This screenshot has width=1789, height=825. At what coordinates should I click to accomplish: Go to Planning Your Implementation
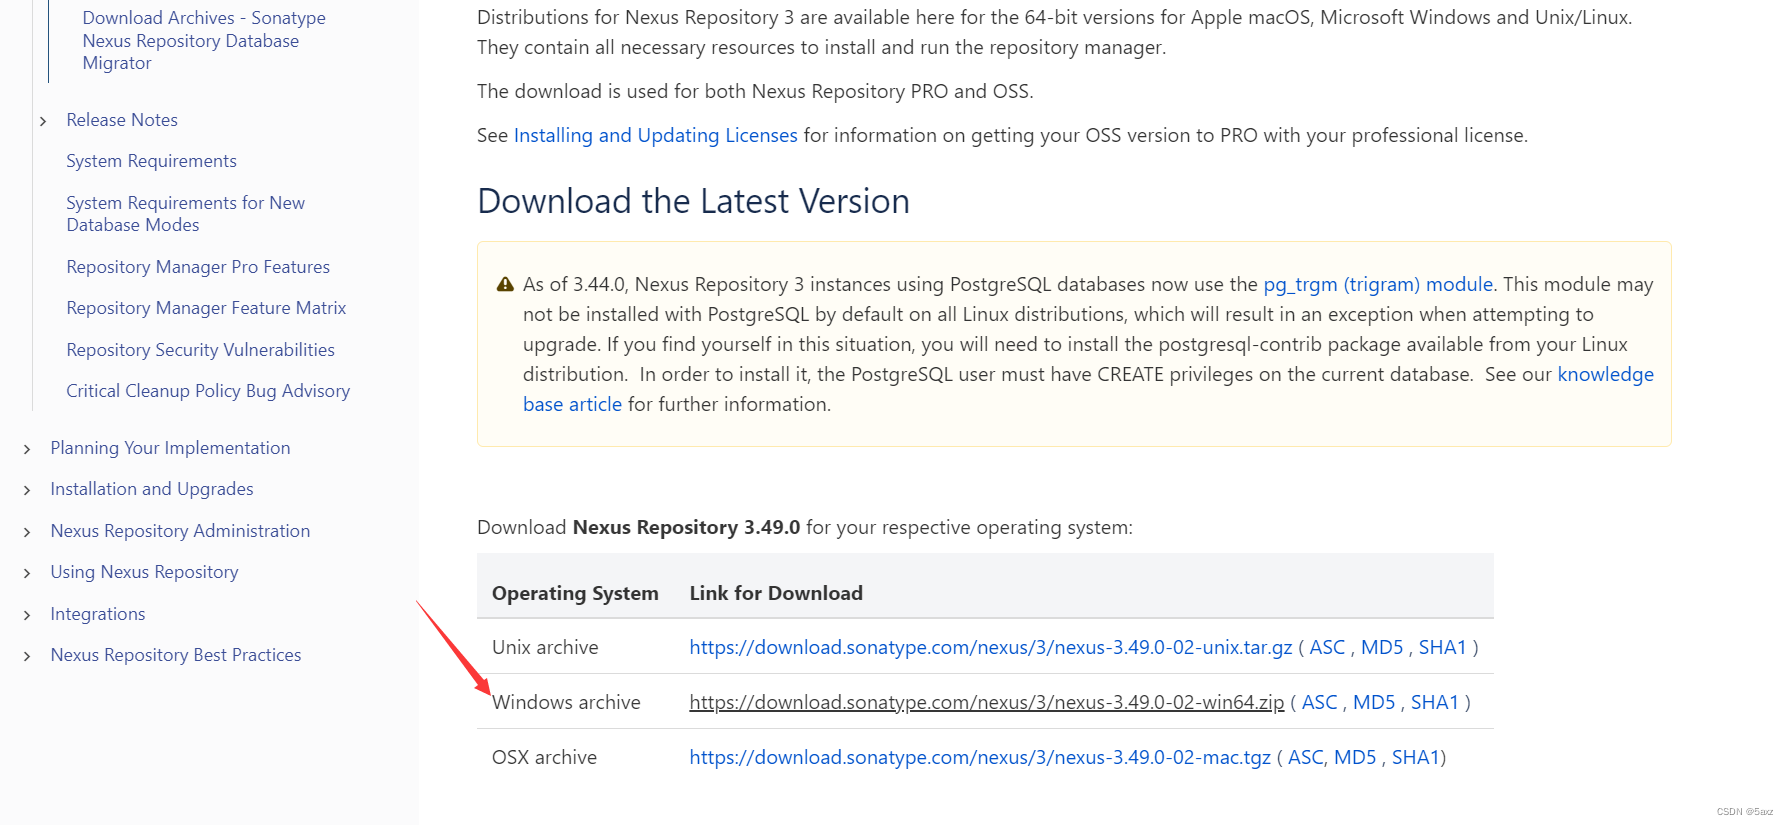pos(170,448)
